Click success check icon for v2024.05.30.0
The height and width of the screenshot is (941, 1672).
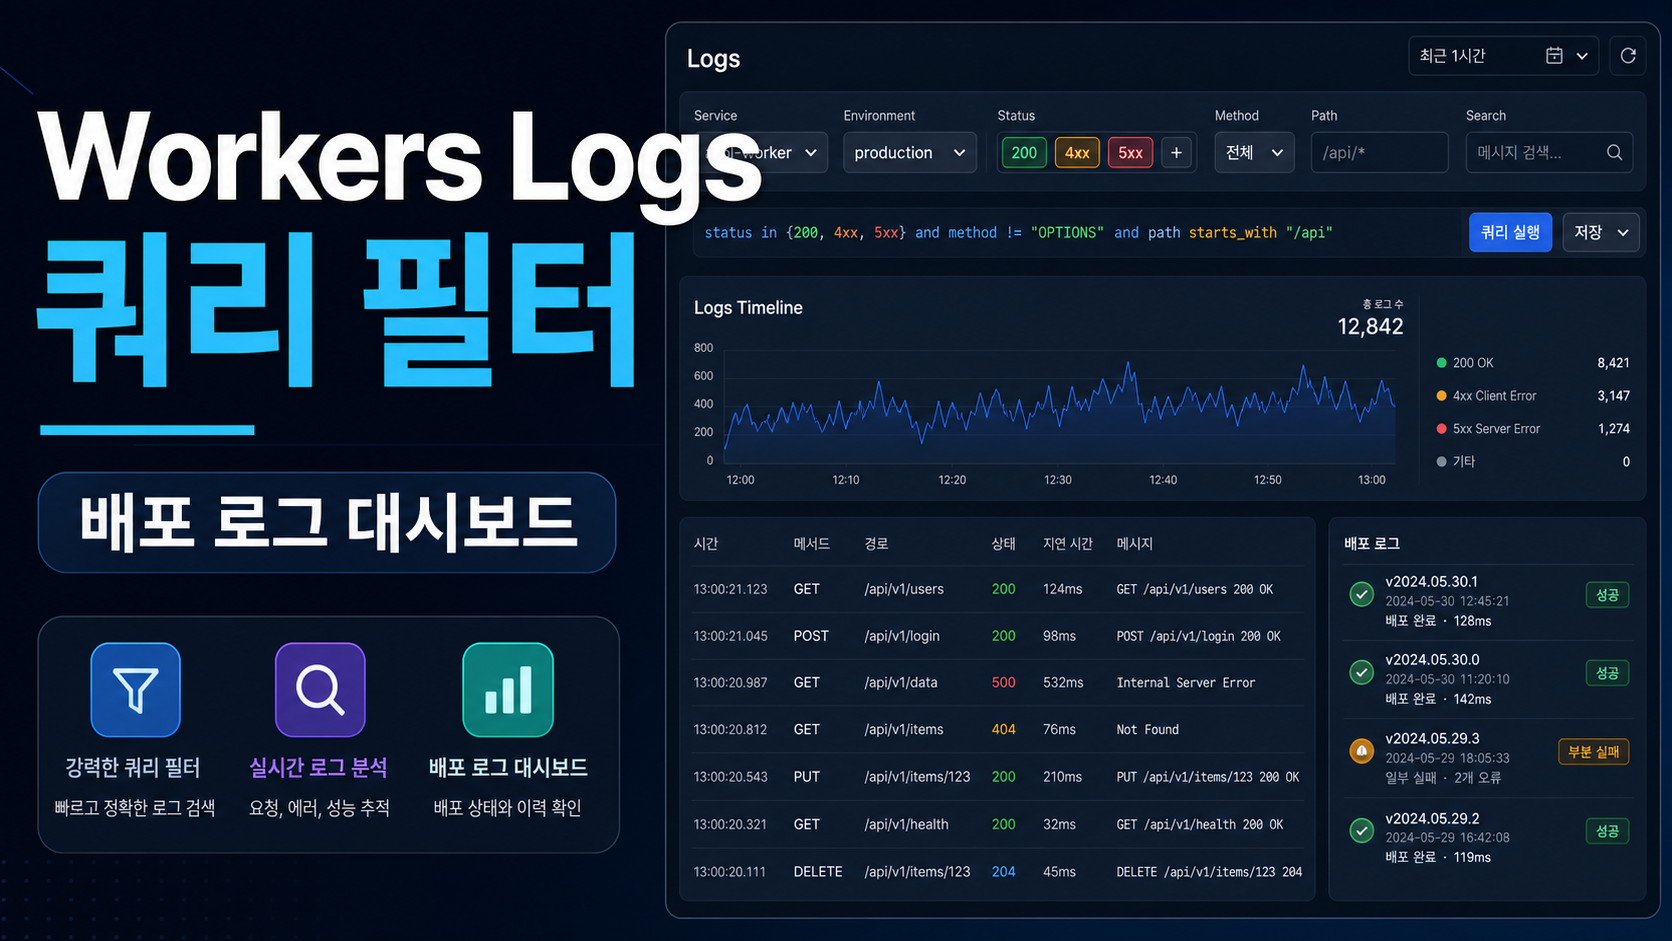1361,672
